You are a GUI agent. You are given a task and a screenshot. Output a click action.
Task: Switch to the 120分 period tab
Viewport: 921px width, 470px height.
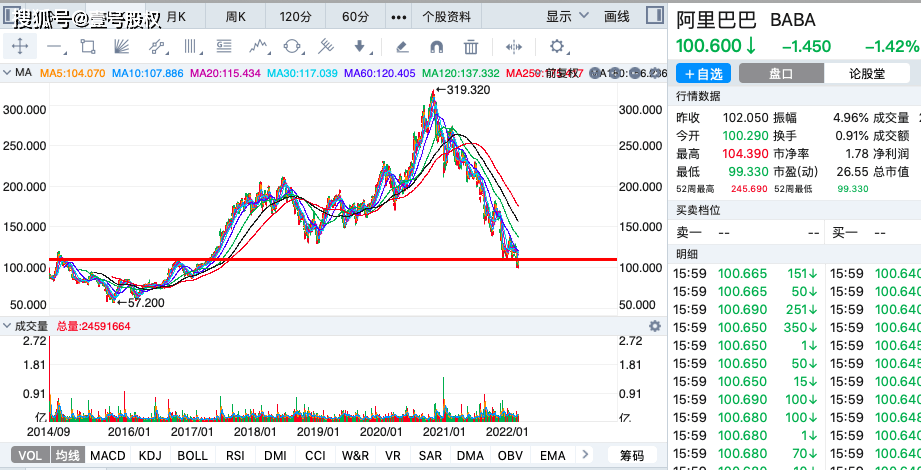(x=295, y=17)
